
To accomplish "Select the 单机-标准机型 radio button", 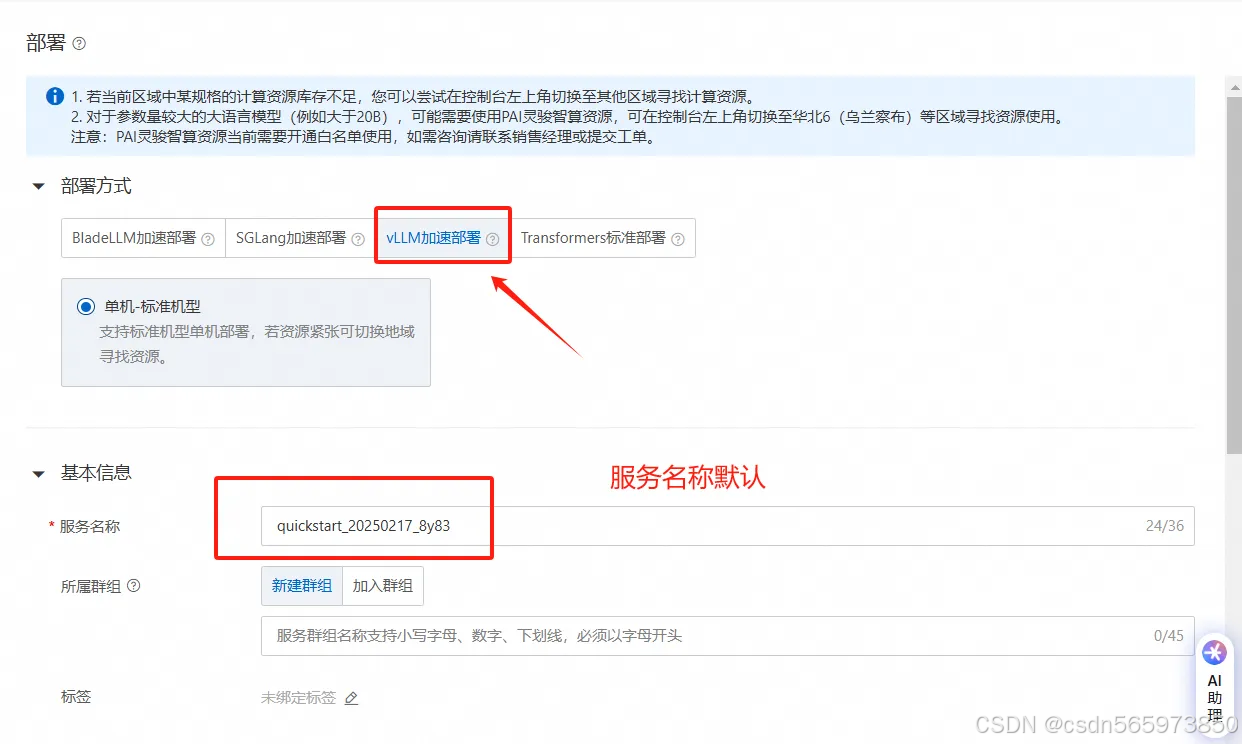I will (86, 306).
